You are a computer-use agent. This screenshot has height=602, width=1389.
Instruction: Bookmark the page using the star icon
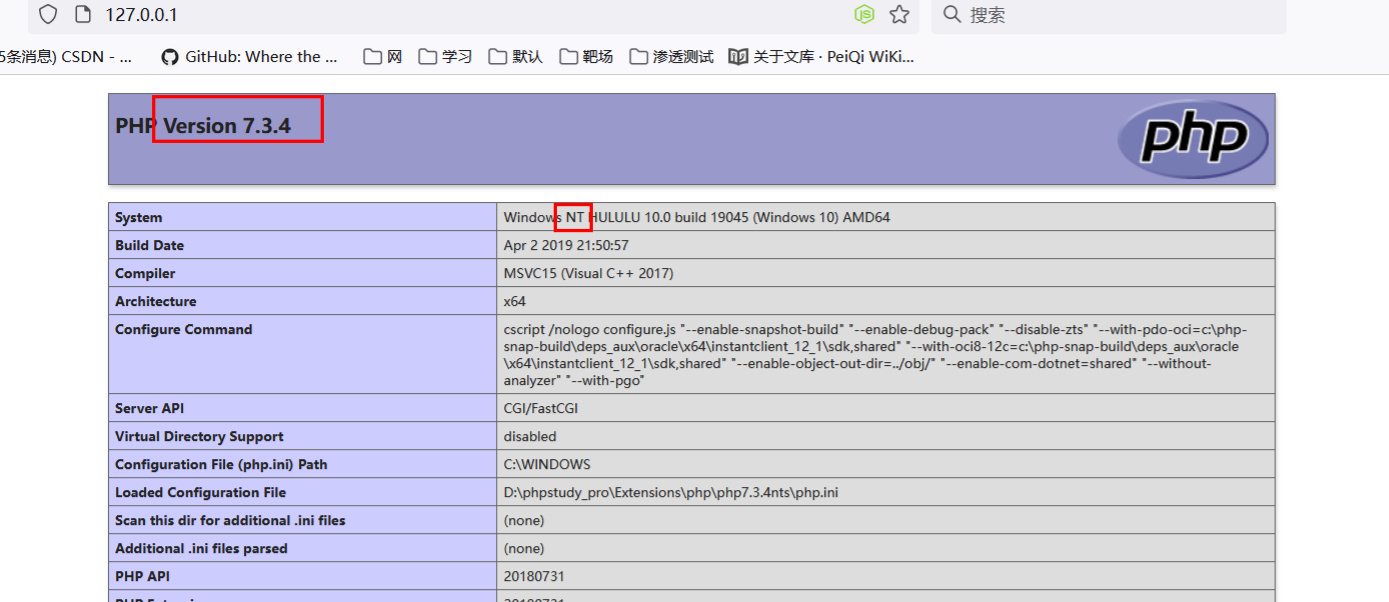[898, 14]
